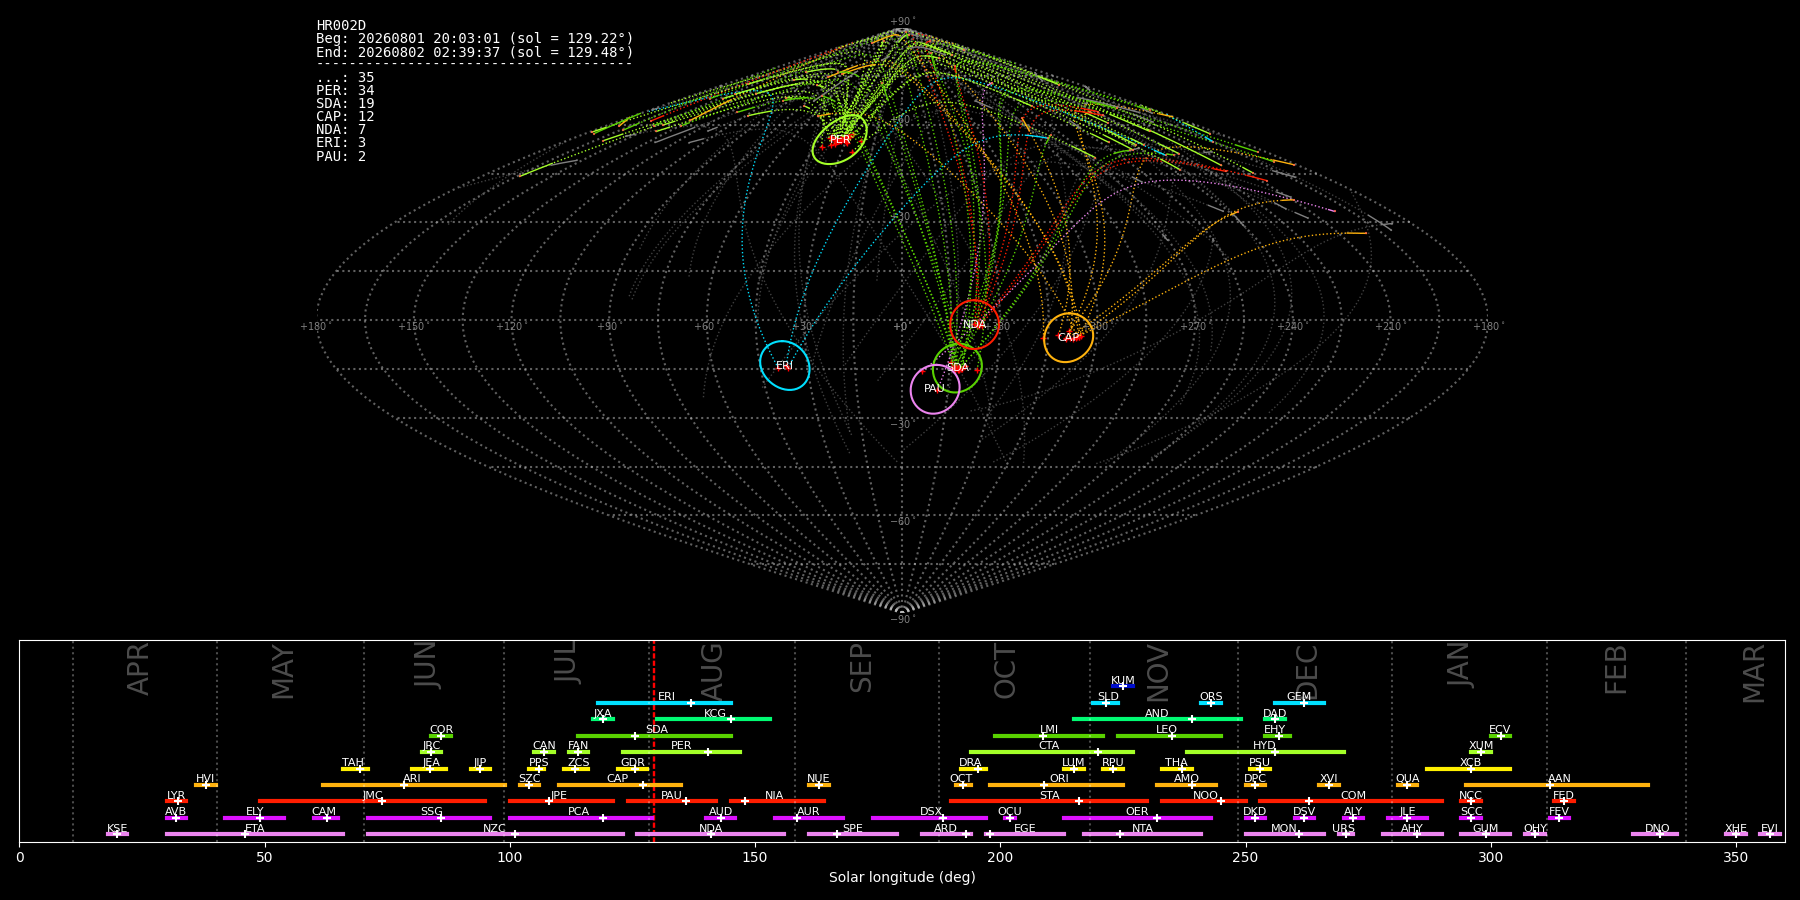Click the STA red shower bar
This screenshot has height=900, width=1800.
[1049, 801]
